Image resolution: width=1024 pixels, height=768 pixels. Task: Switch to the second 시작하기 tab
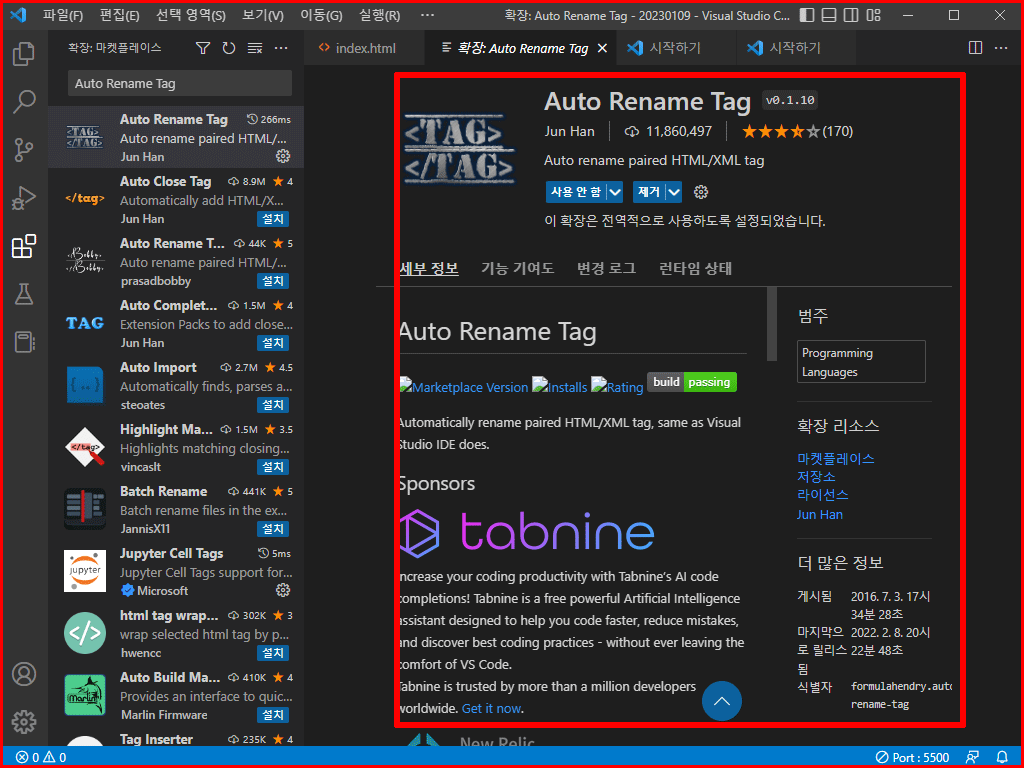coord(796,48)
